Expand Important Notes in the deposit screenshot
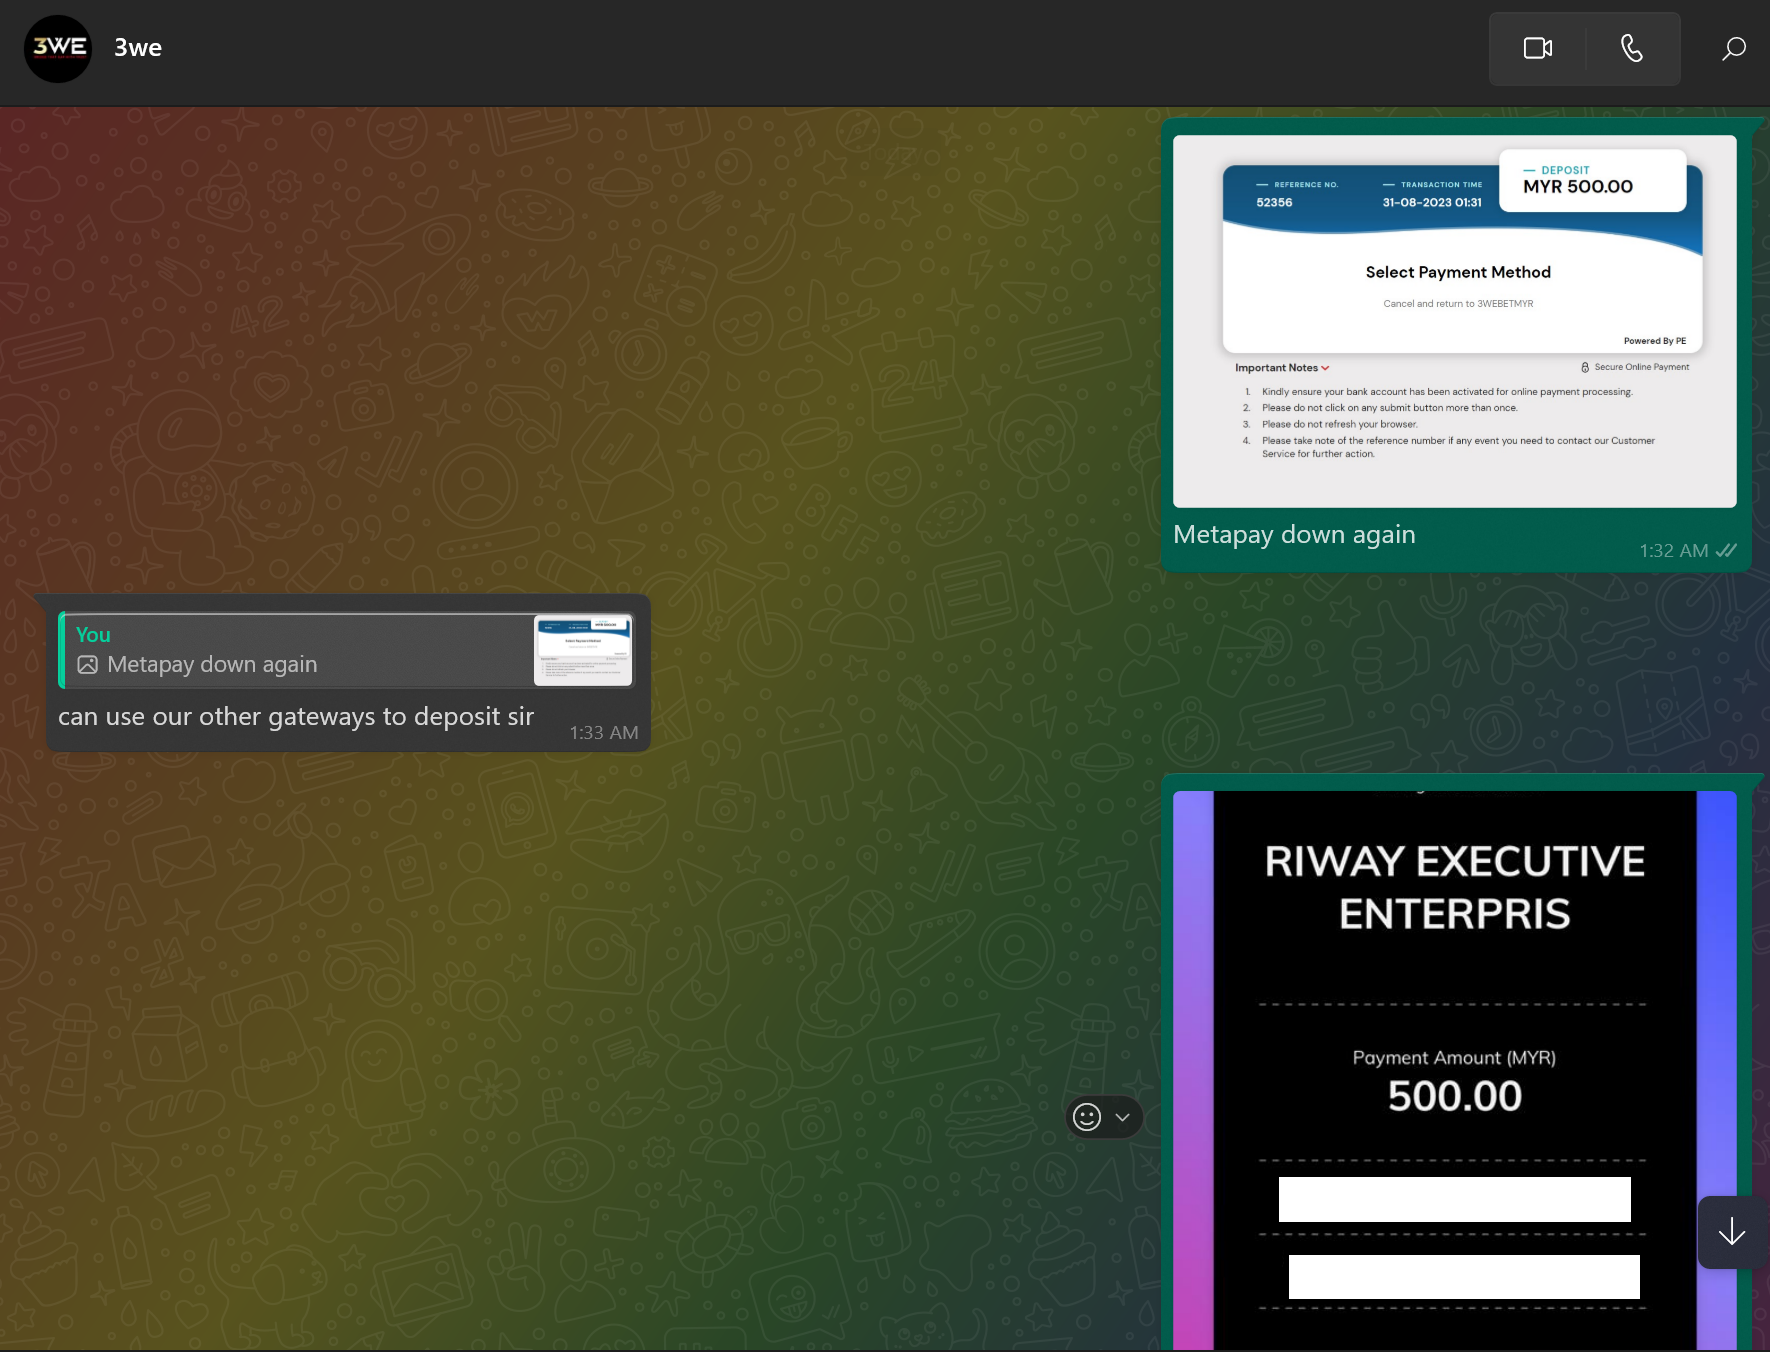This screenshot has width=1770, height=1352. tap(1282, 368)
